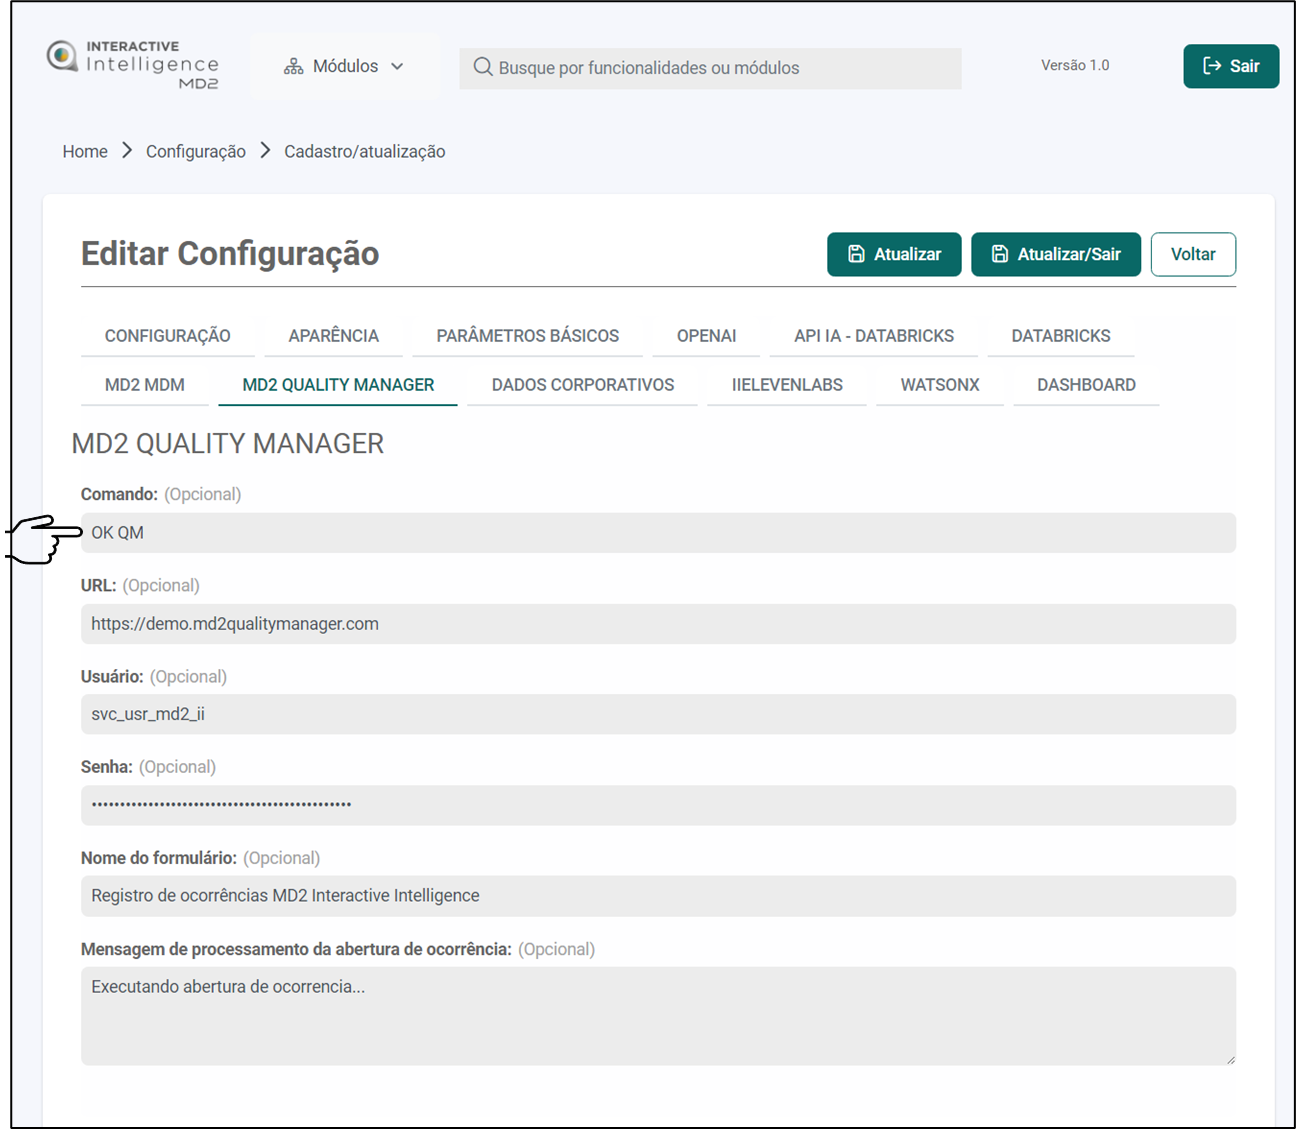Screen dimensions: 1296x1129
Task: Open the Home breadcrumb link
Action: [x=85, y=151]
